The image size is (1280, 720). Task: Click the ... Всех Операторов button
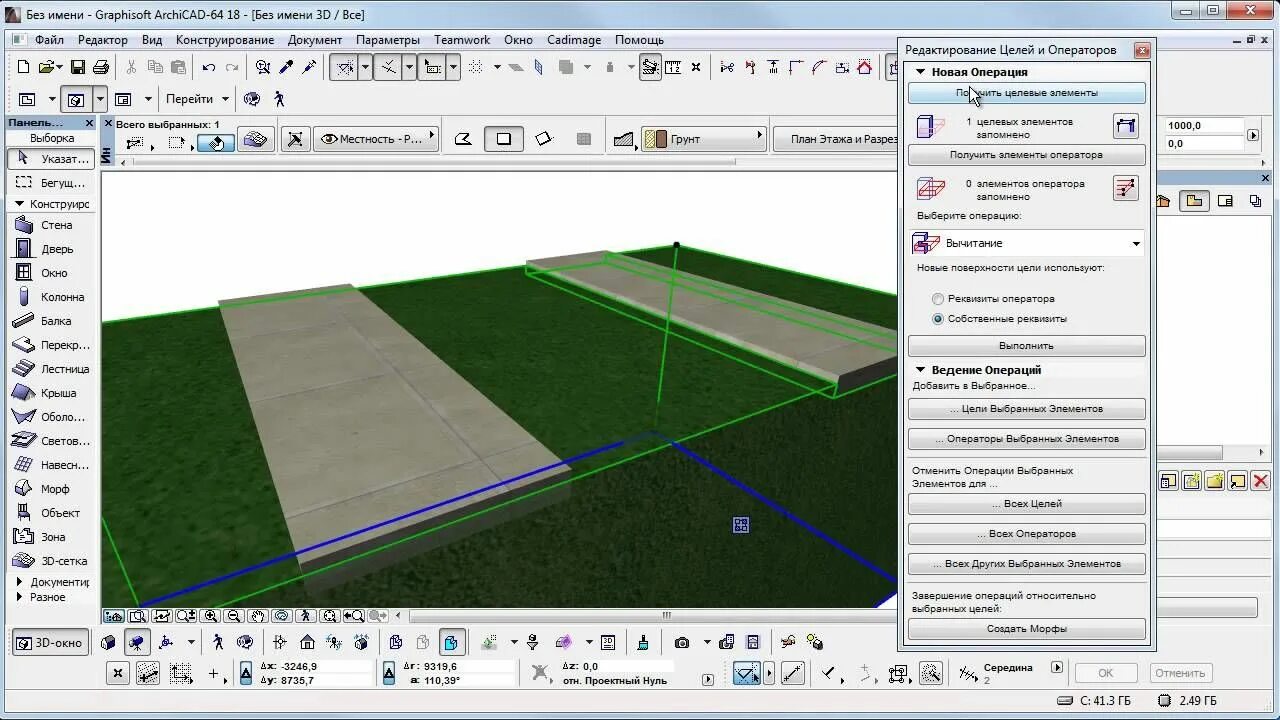1027,534
